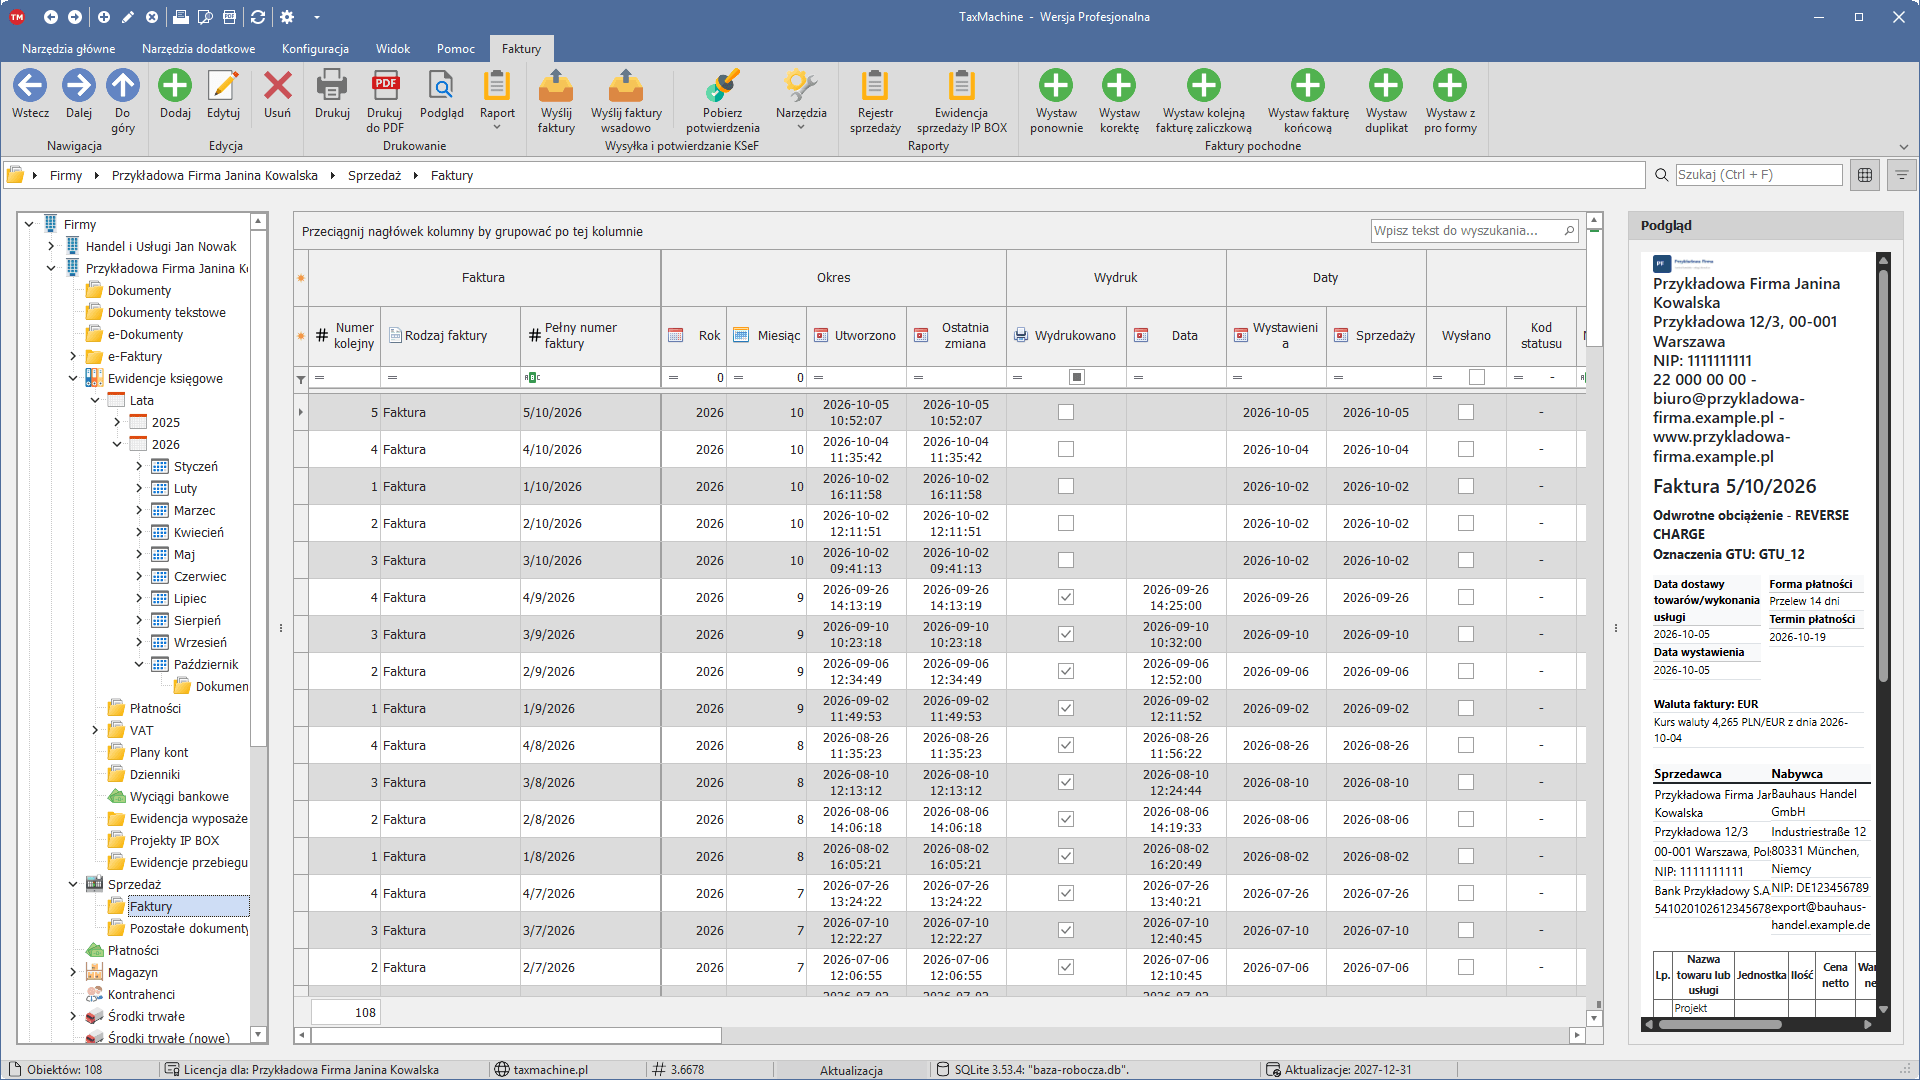Open the Edytuj edit tool

point(223,86)
